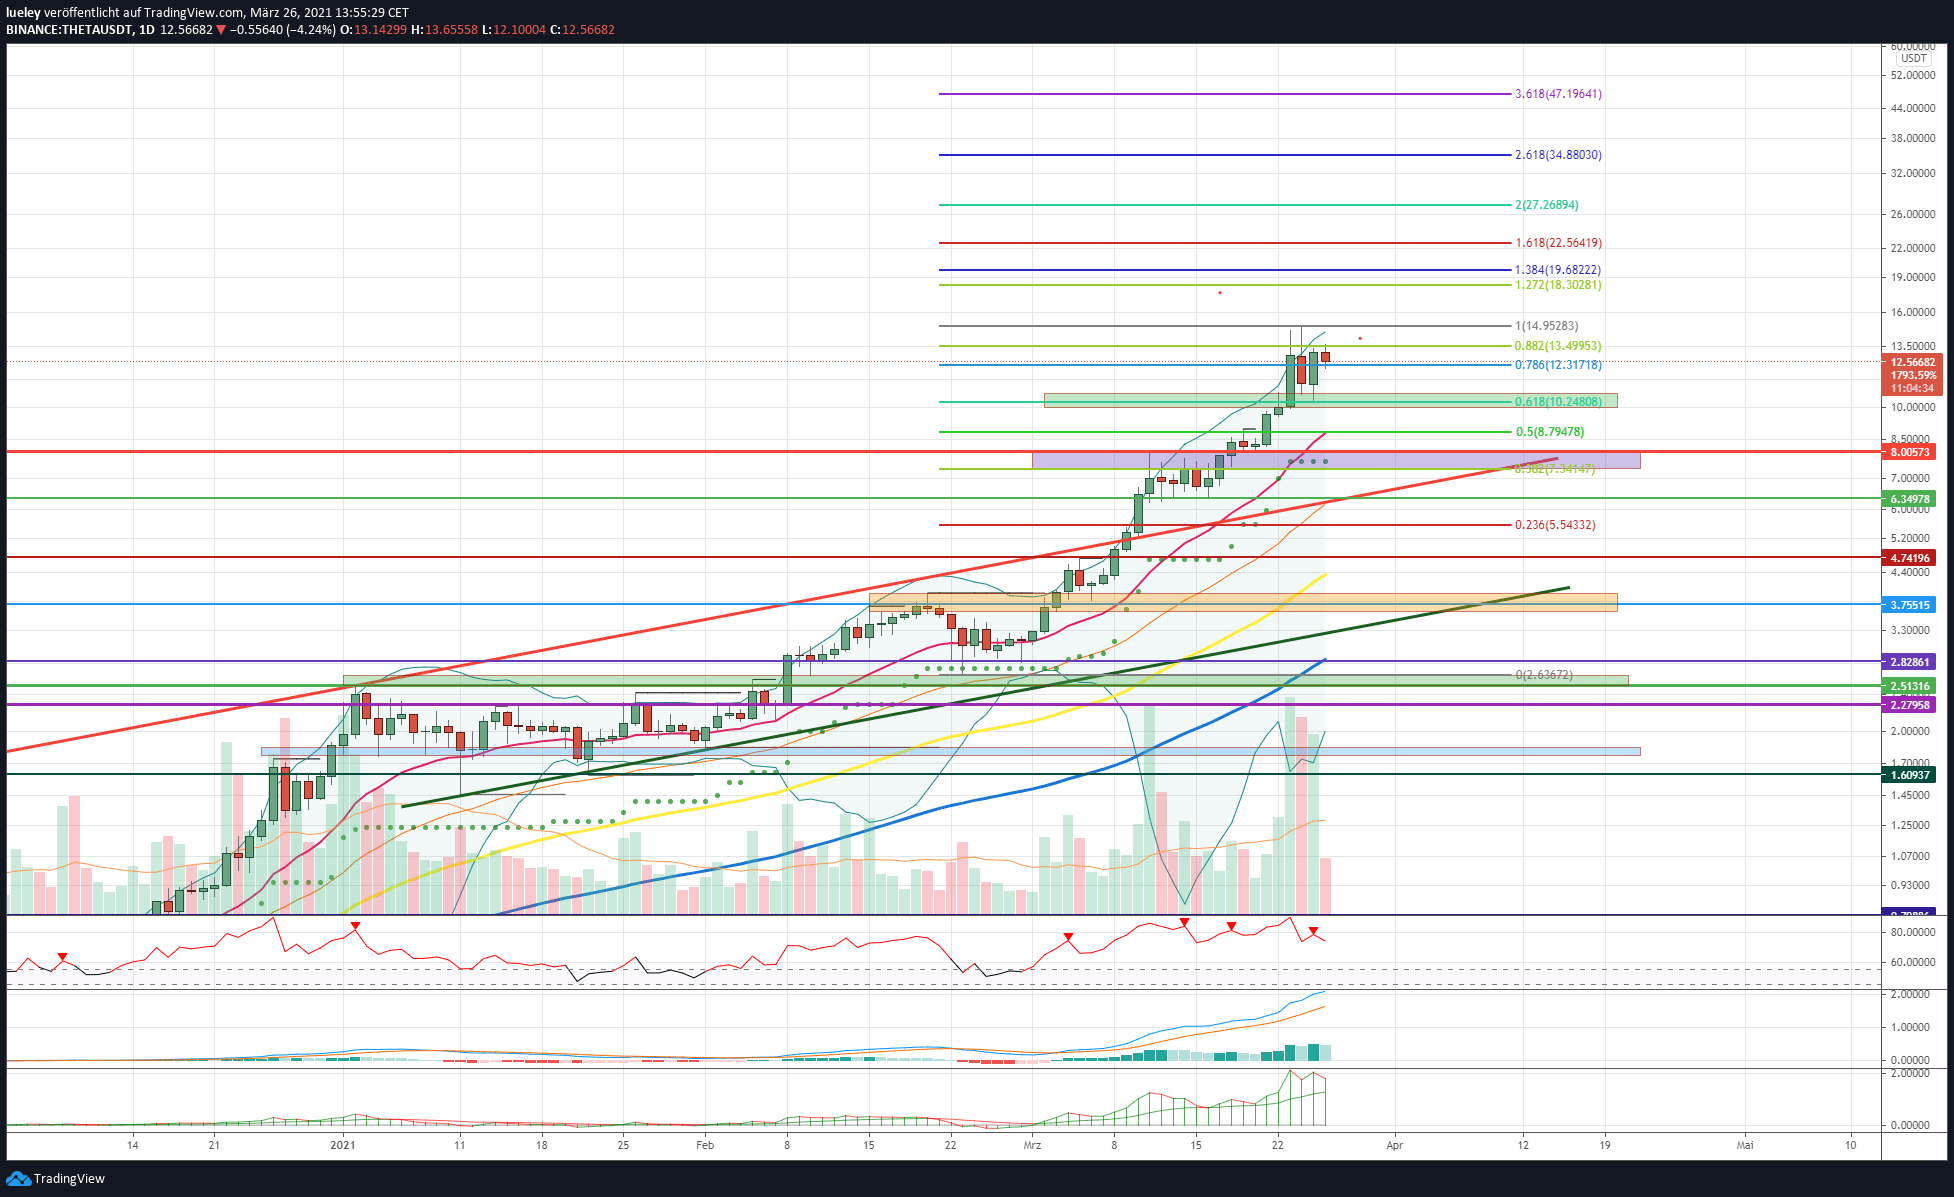Select the dark green 1.60937 price tag

(x=1910, y=775)
